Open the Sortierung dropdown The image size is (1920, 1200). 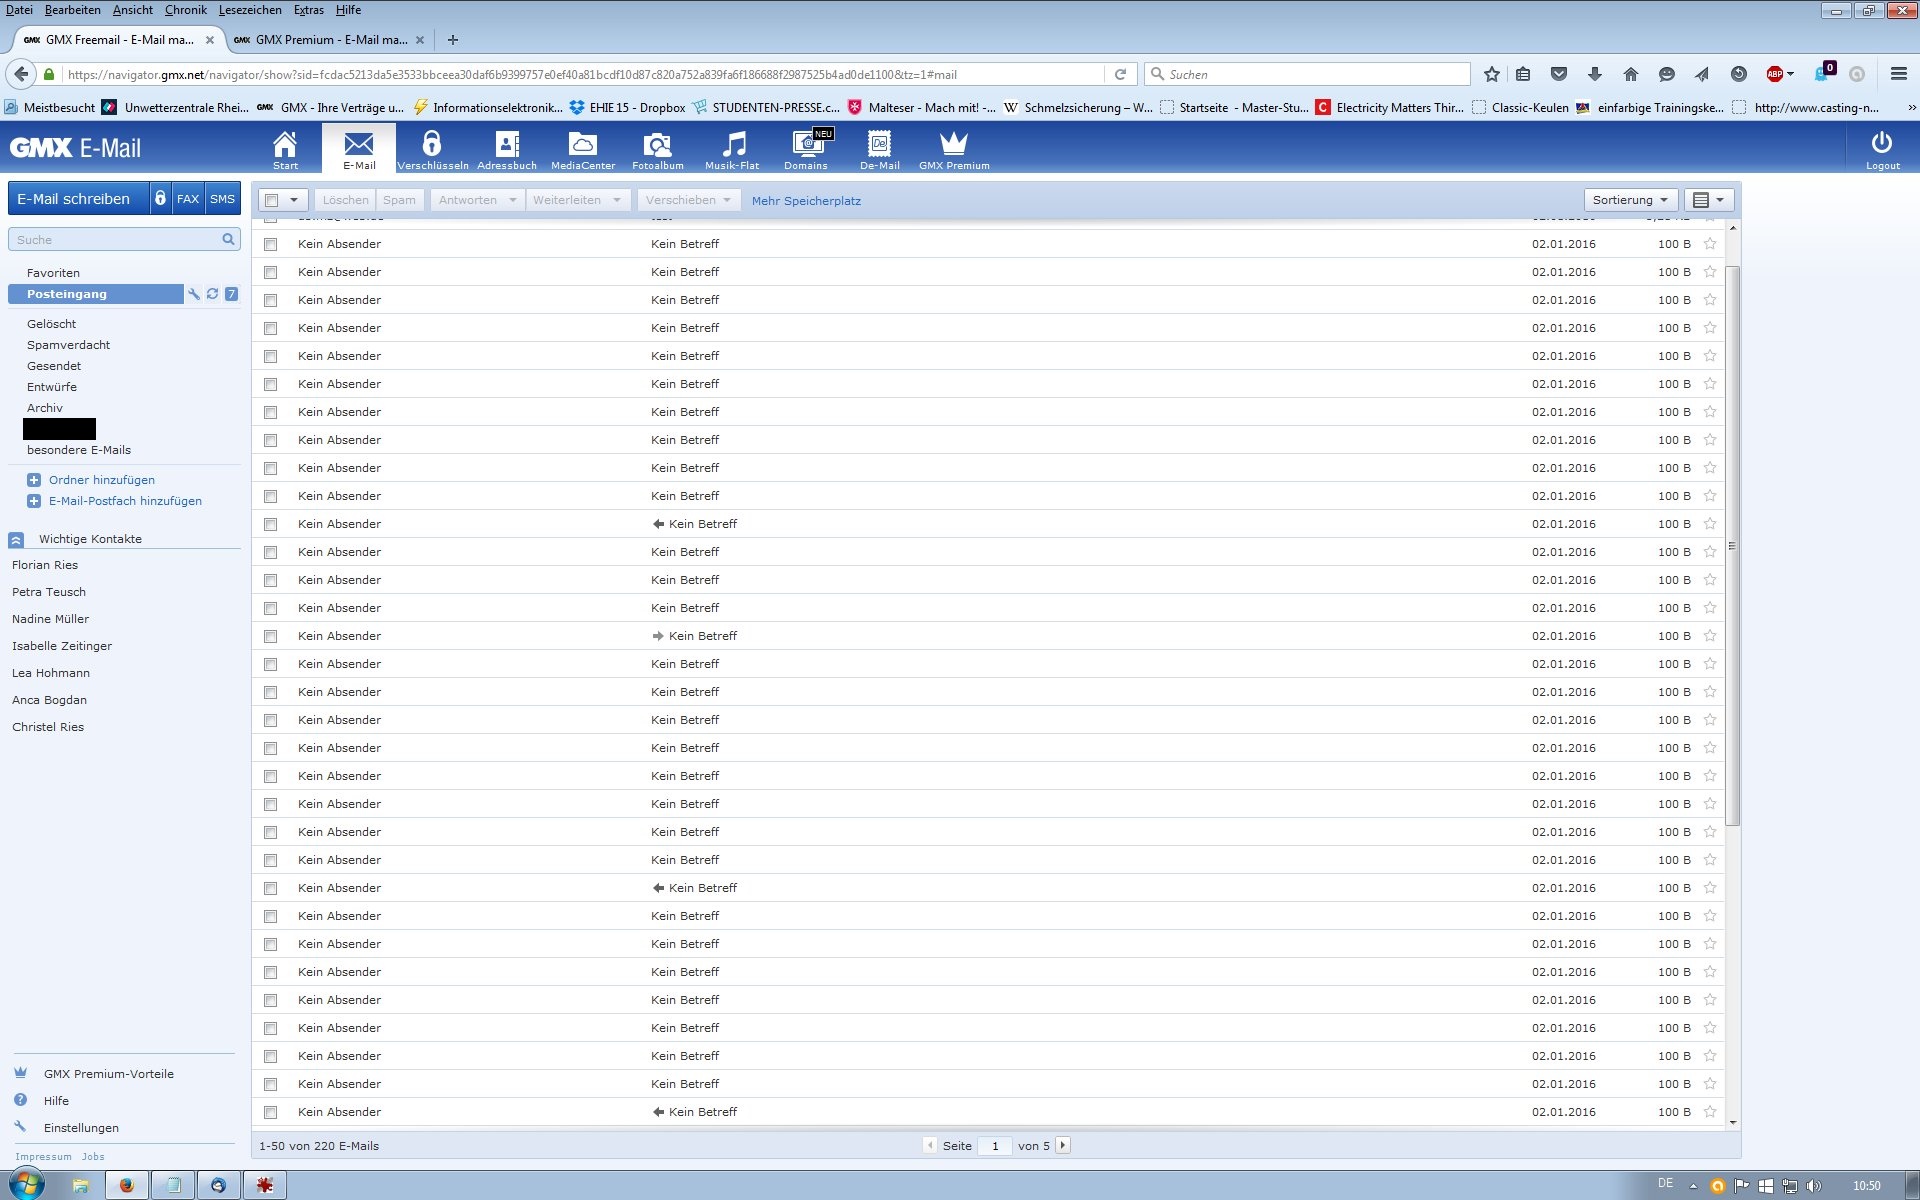coord(1630,200)
